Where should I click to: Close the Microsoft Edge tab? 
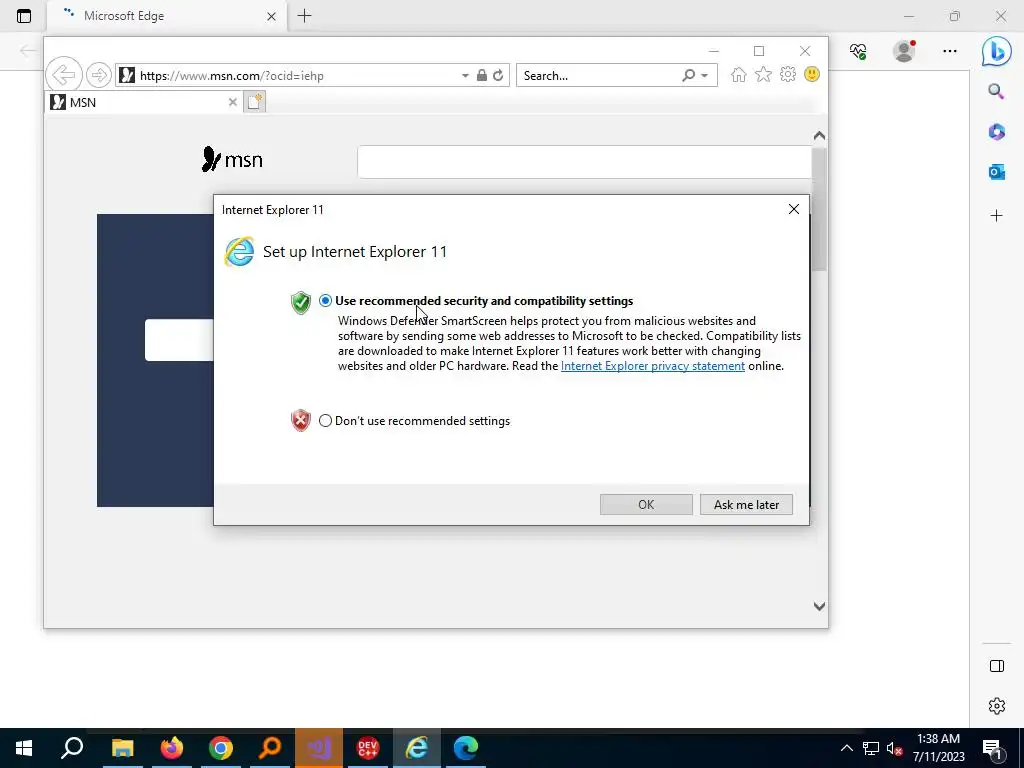click(x=272, y=16)
